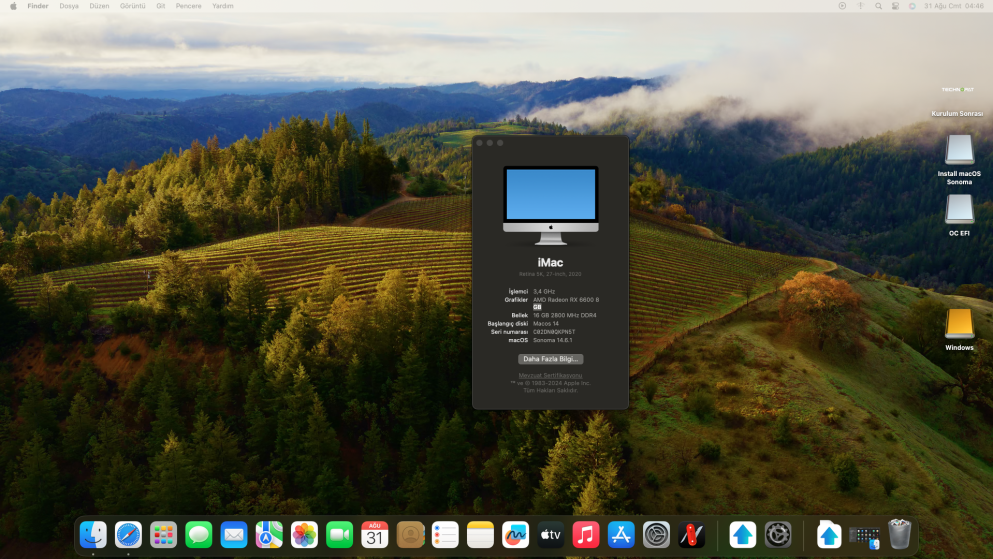This screenshot has height=559, width=993.
Task: Select the Install macOS Sonoma drive icon
Action: point(959,150)
